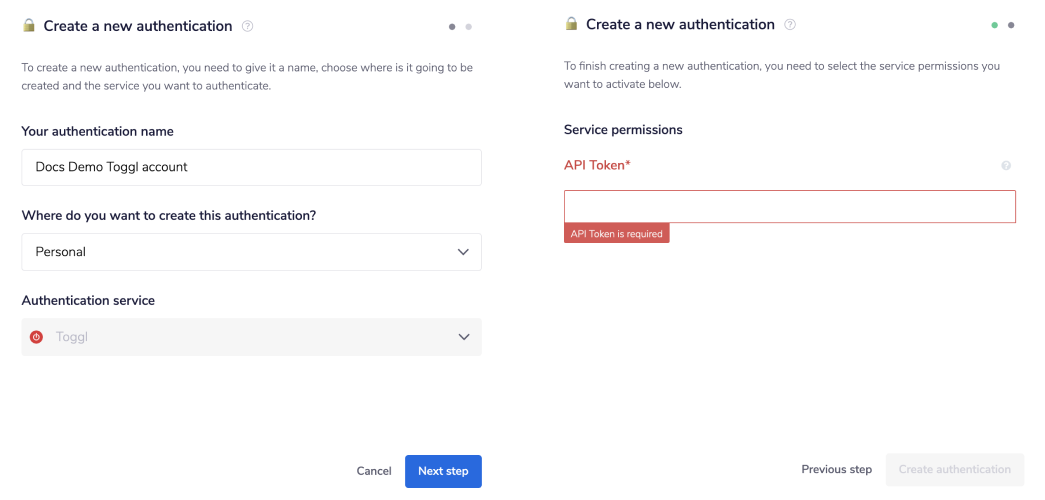Click the lock icon in the API Token dialog
Screen dimensions: 1045x500
(571, 24)
